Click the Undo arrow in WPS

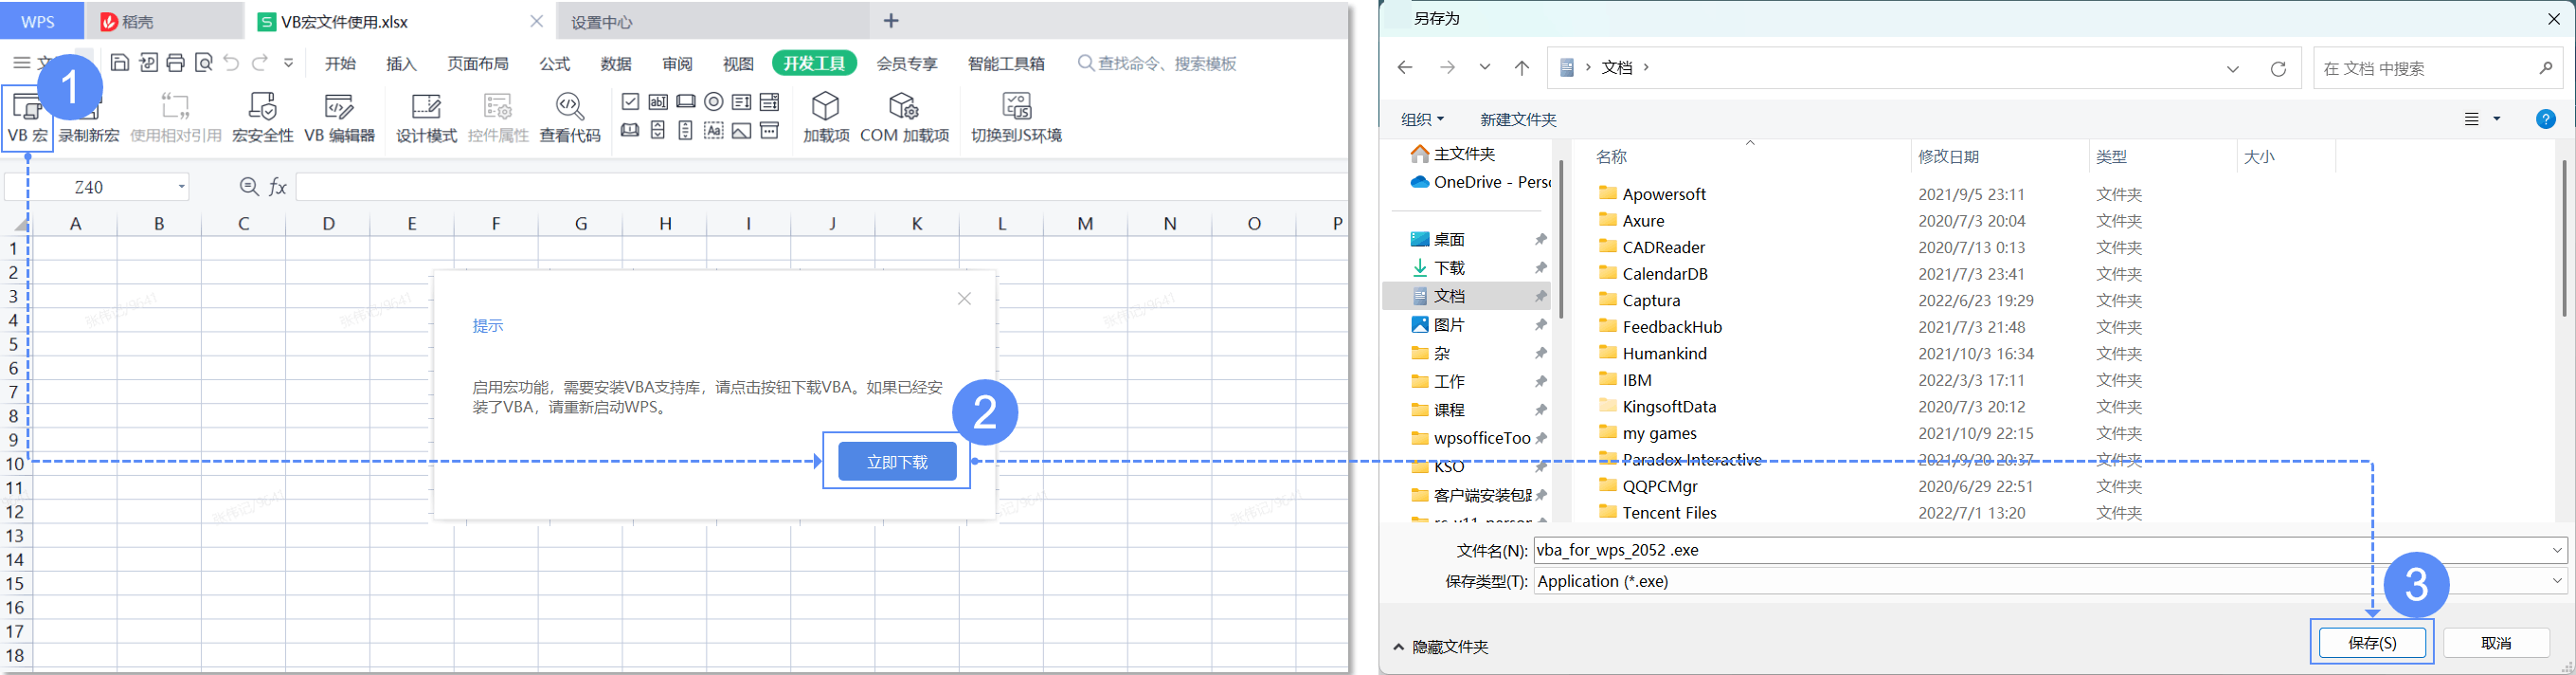click(232, 63)
